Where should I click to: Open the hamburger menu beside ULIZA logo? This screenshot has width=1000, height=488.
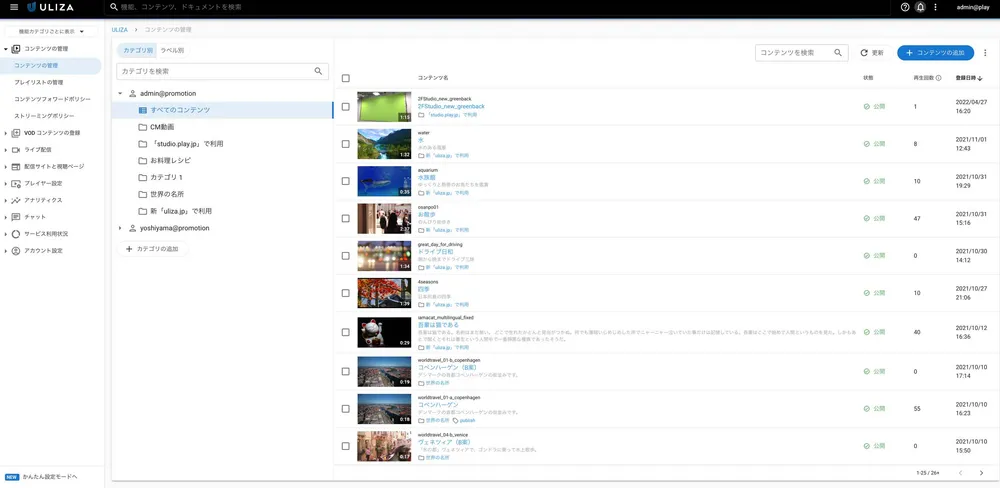[x=14, y=7]
